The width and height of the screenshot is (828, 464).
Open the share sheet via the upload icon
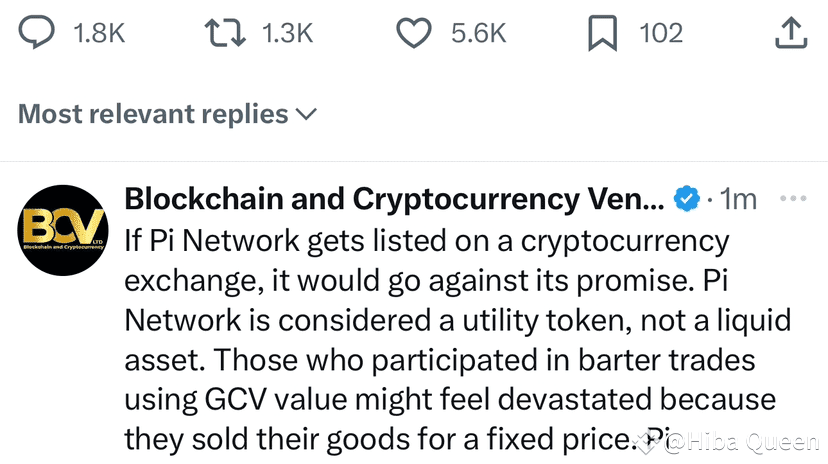tap(790, 34)
